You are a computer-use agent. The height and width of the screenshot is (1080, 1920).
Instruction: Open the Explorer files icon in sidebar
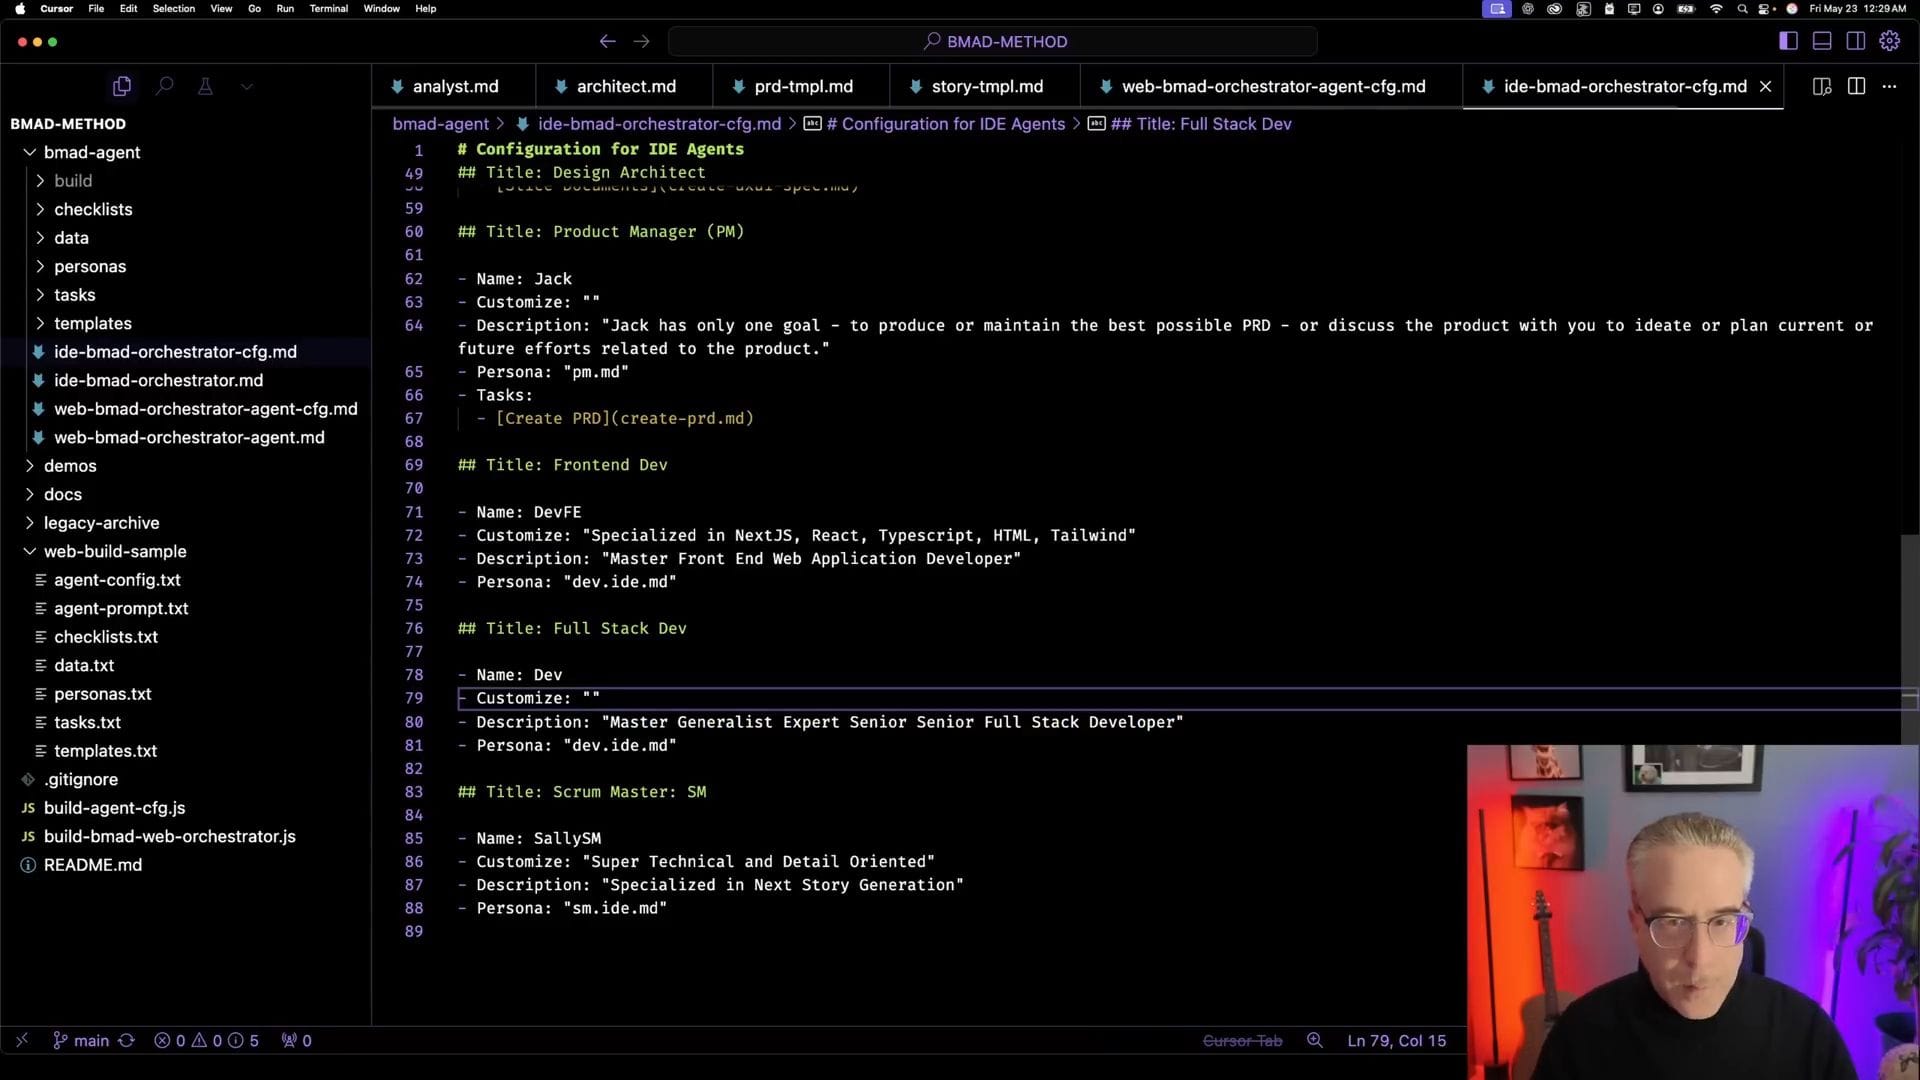click(122, 87)
